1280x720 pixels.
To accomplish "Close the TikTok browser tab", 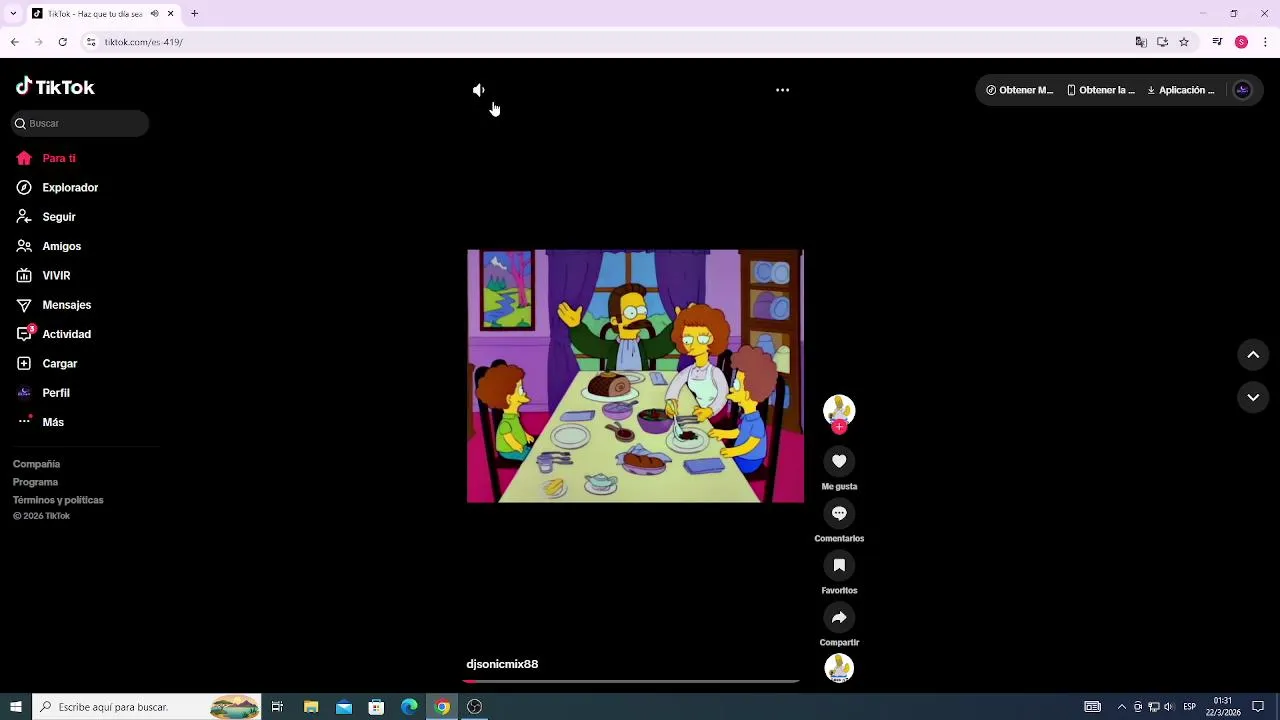I will [x=170, y=14].
